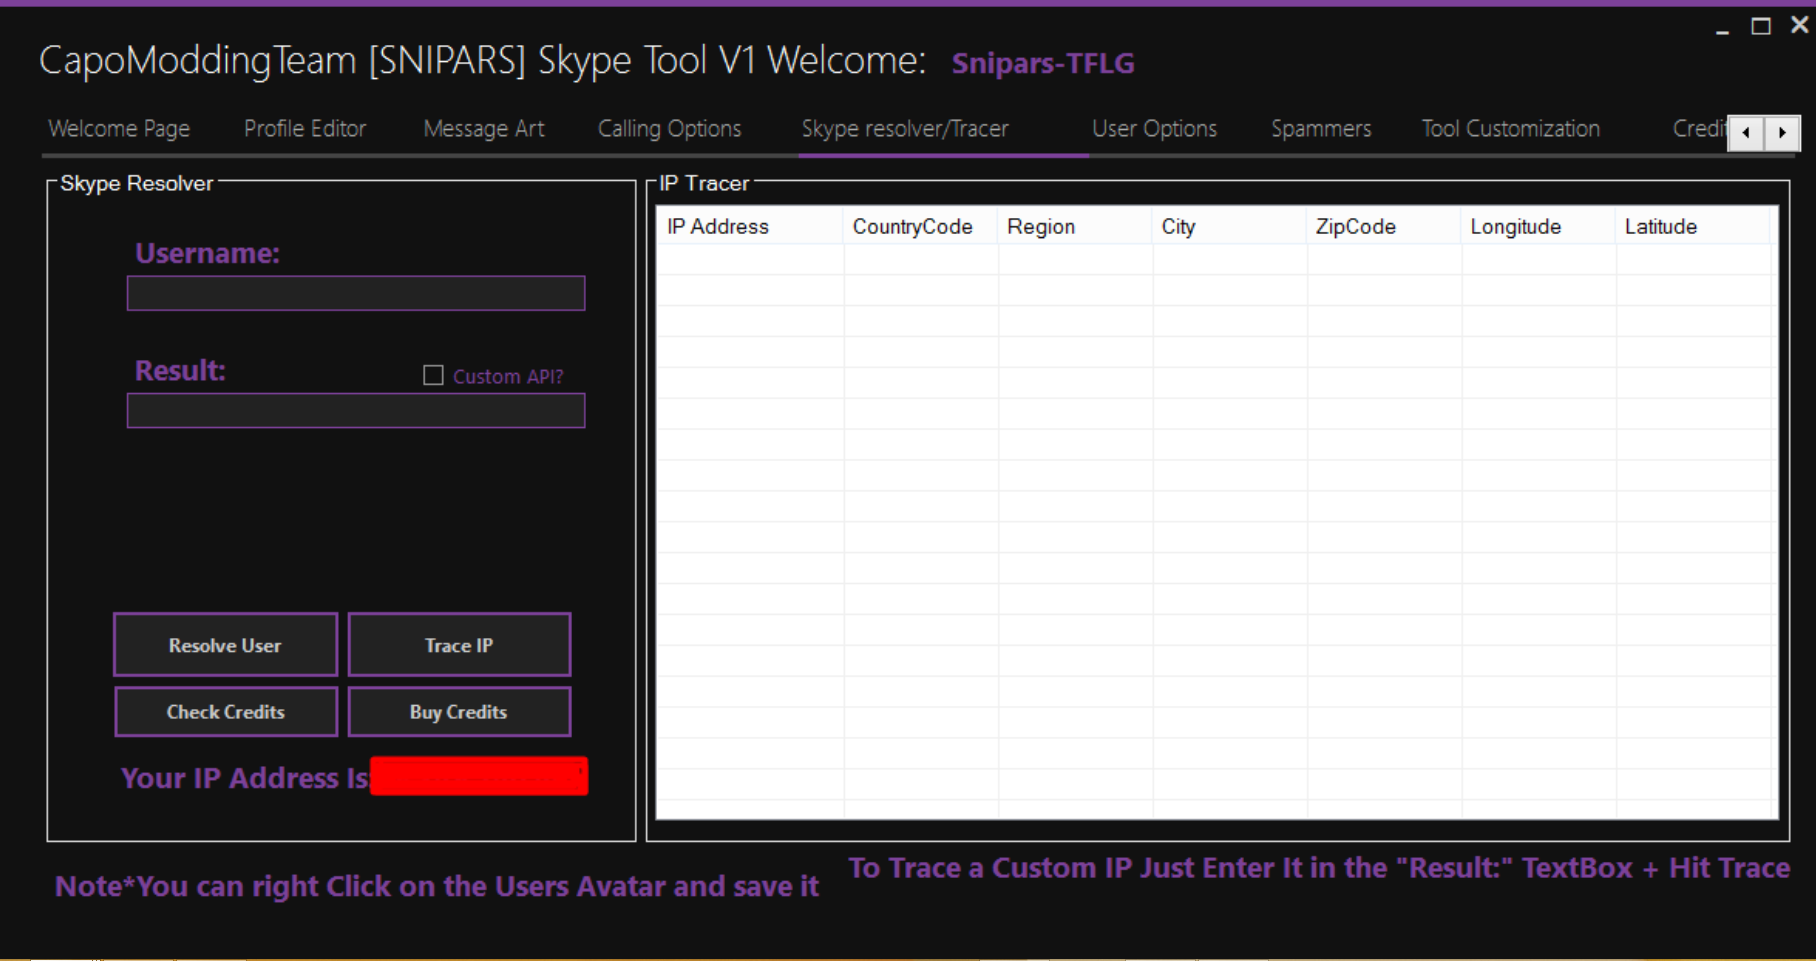The image size is (1816, 961).
Task: Click the 'Your IP Address Is' label
Action: click(245, 778)
